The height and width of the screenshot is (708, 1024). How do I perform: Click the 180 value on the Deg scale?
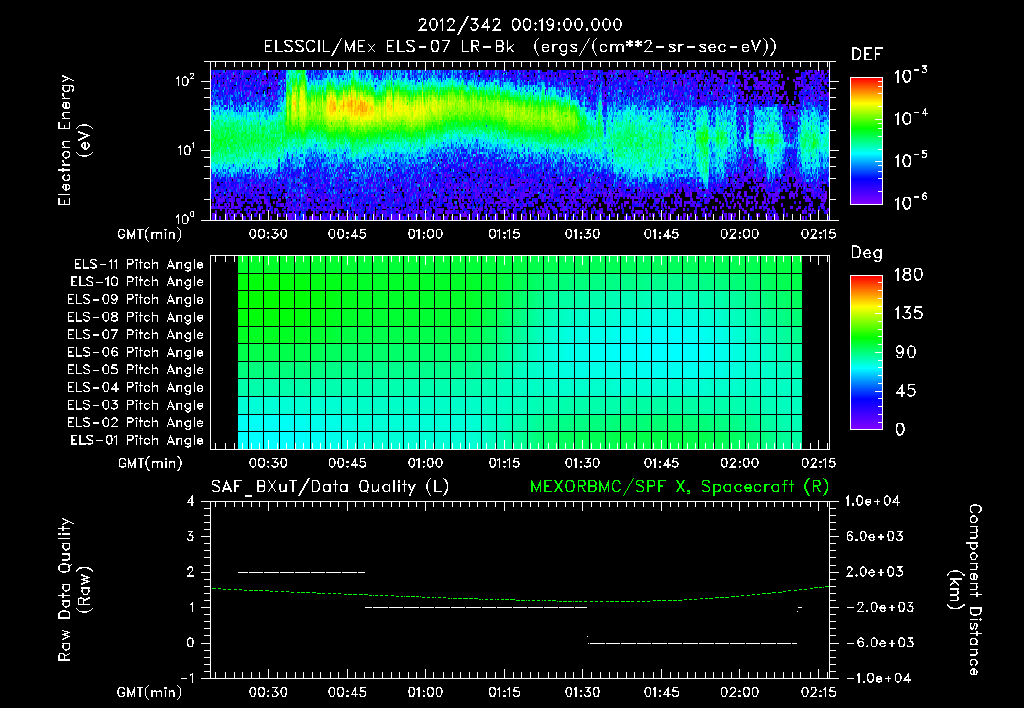coord(908,275)
